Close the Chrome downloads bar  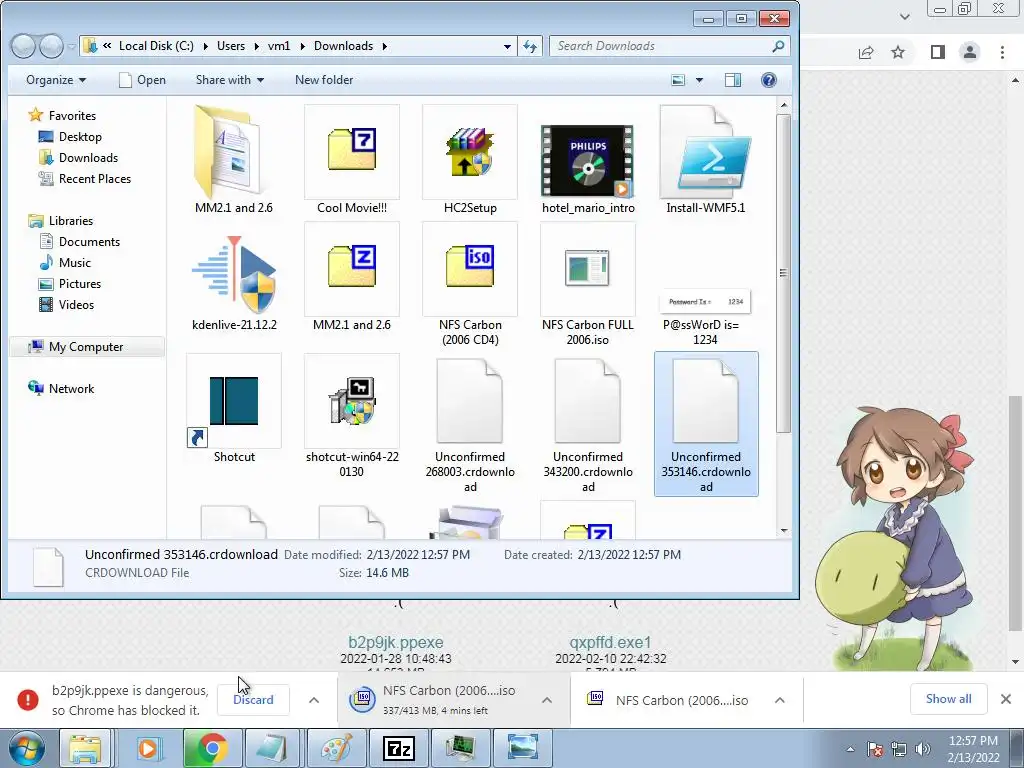pos(1006,699)
